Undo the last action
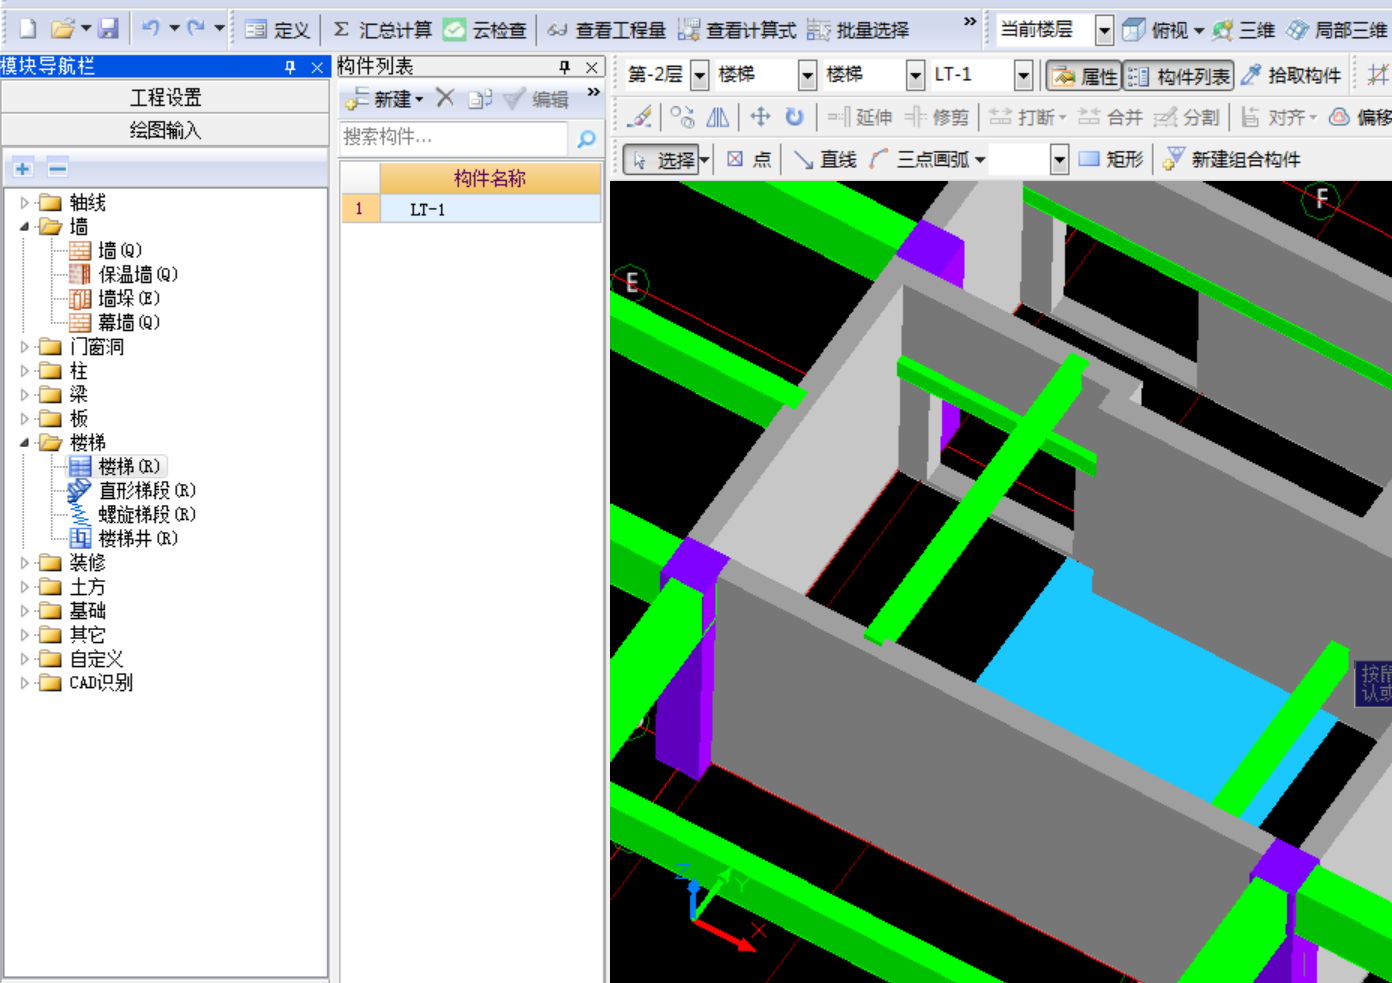Screen dimensions: 1392x983 pos(151,29)
